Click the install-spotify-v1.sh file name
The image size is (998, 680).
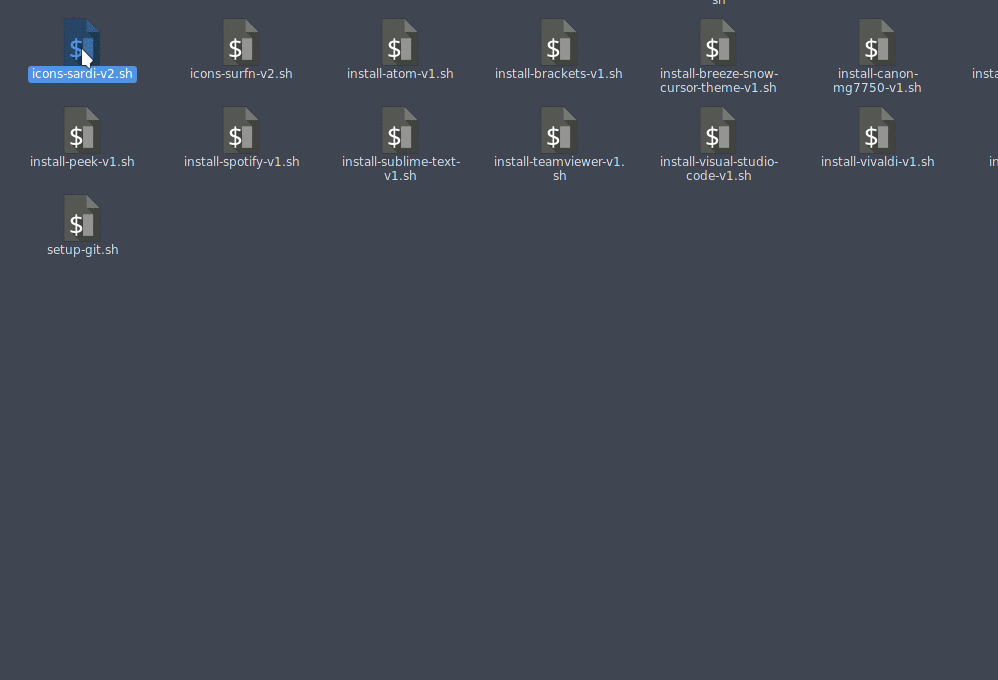[x=241, y=162]
